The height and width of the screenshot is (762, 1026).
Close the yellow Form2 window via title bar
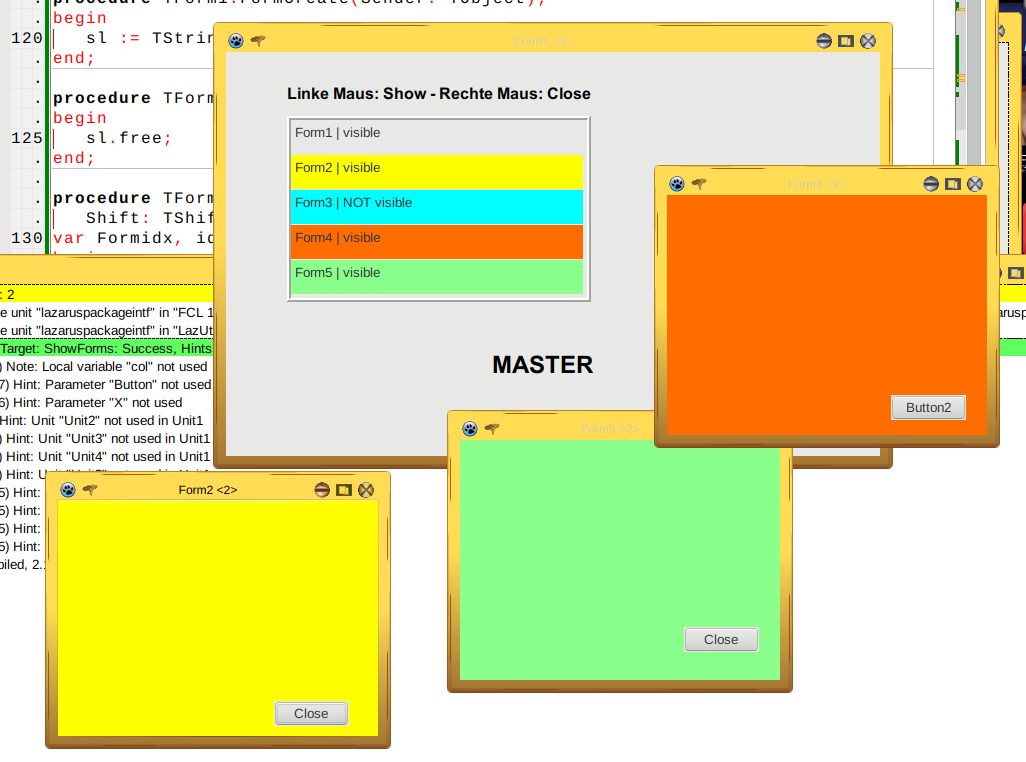point(366,490)
